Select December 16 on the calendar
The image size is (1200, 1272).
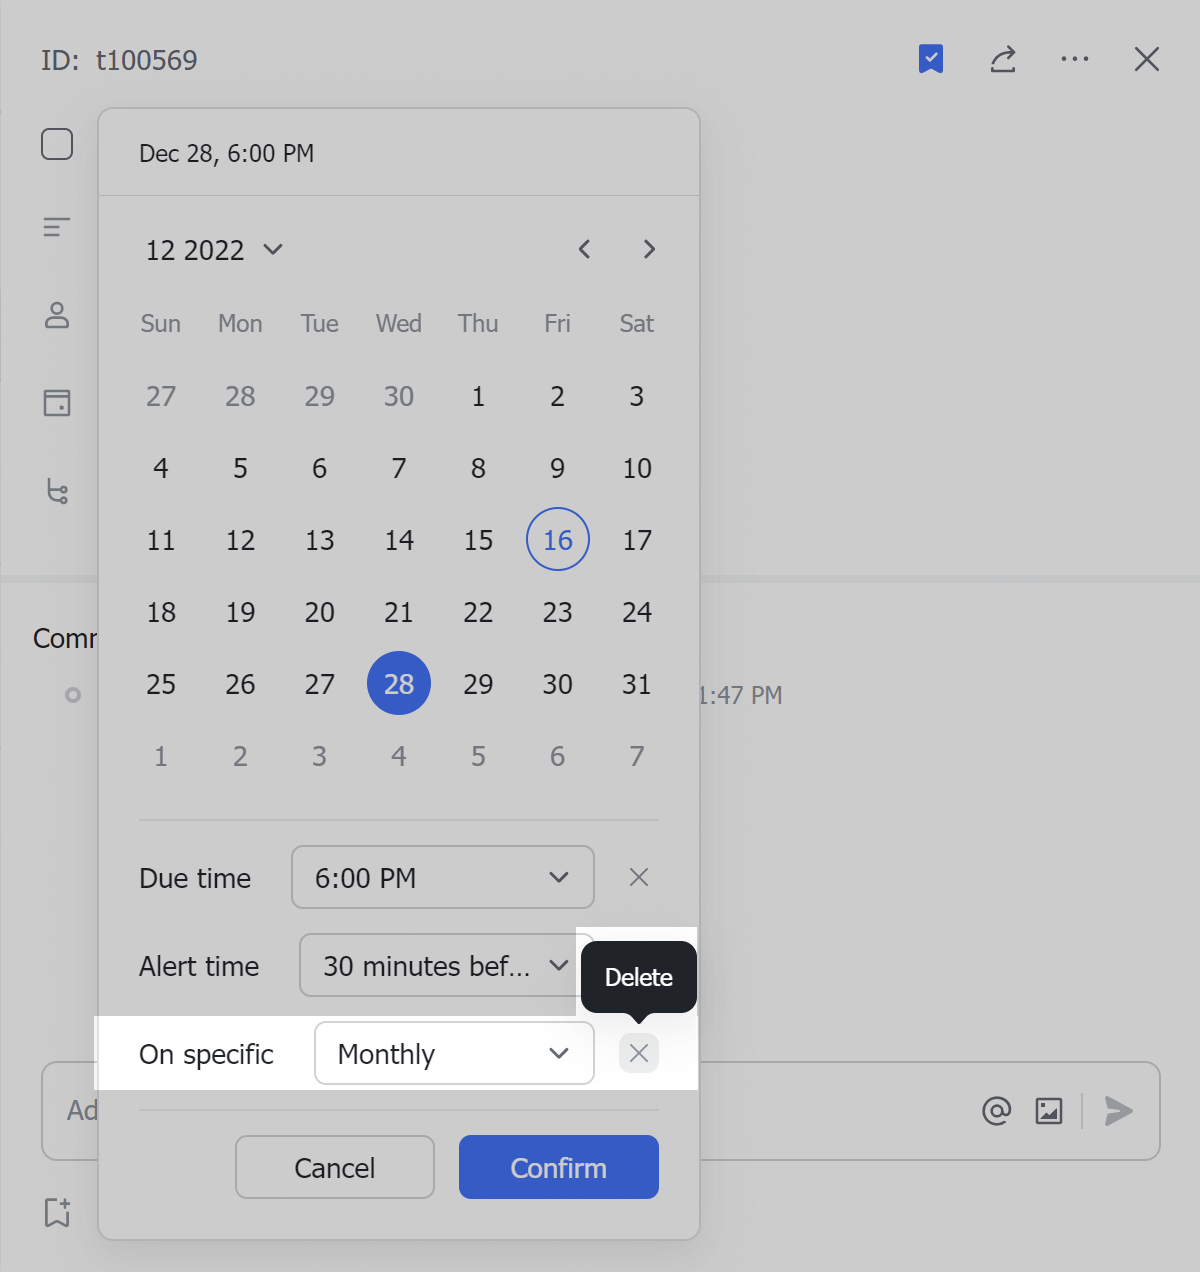557,539
